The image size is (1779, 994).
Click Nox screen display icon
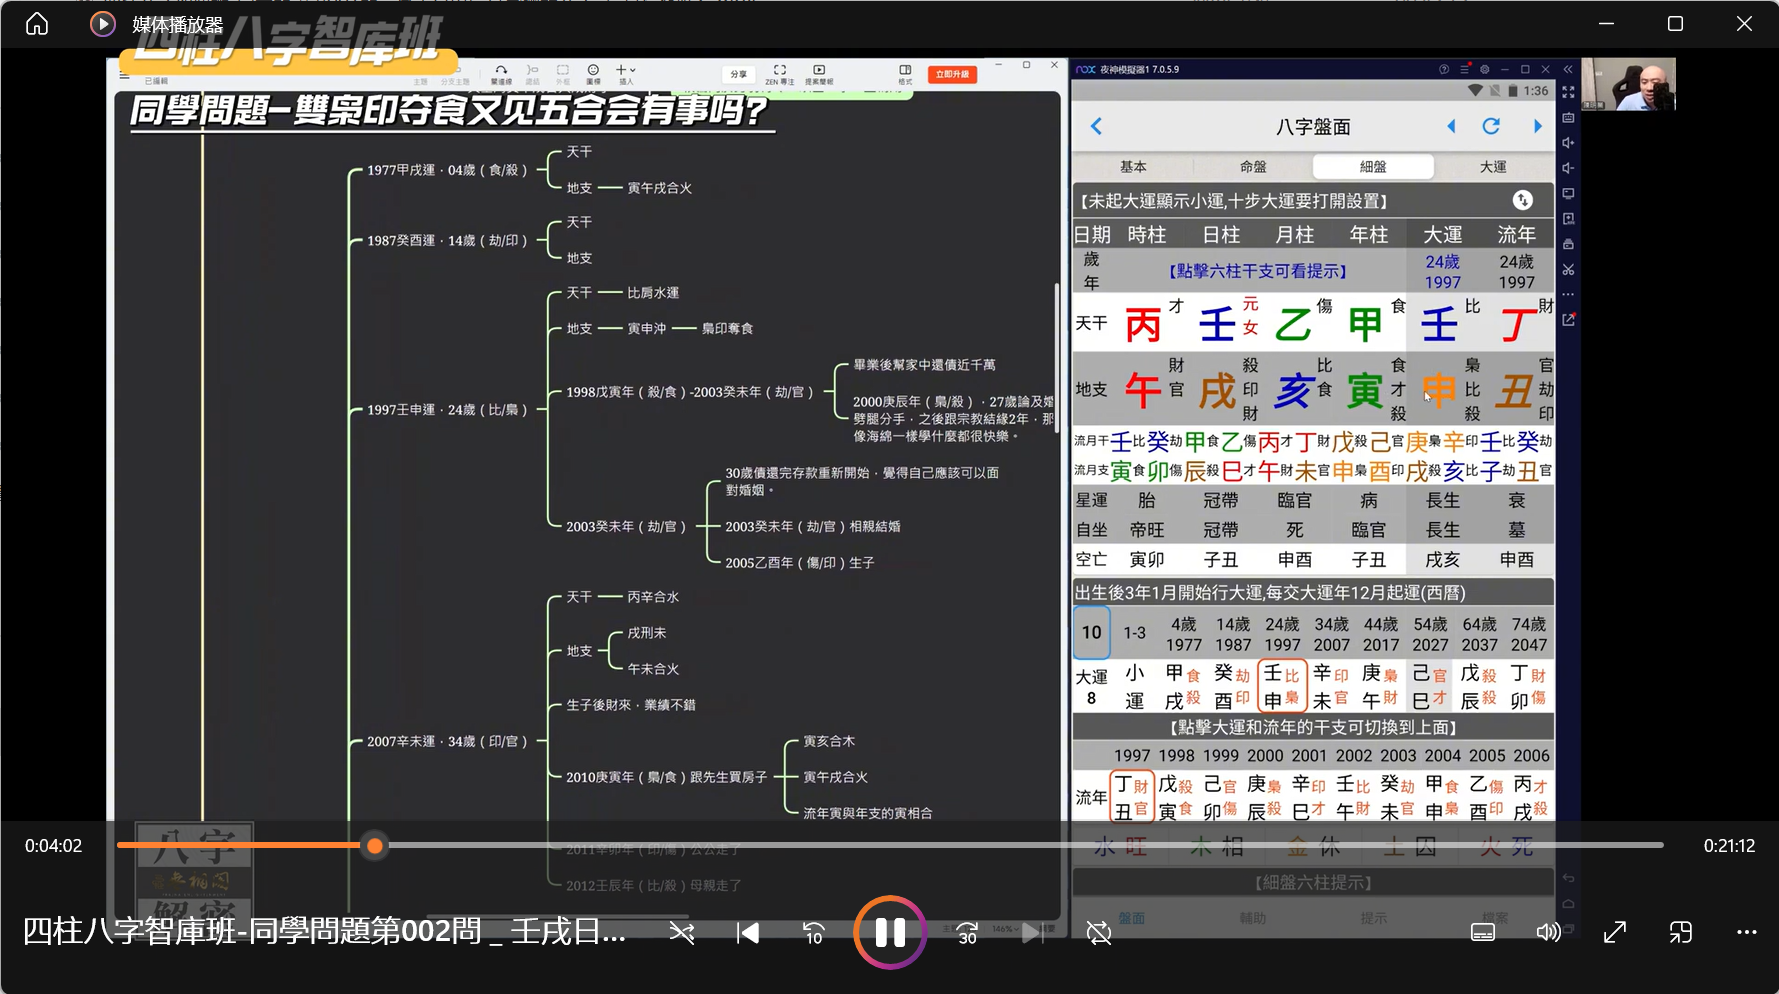[1568, 193]
